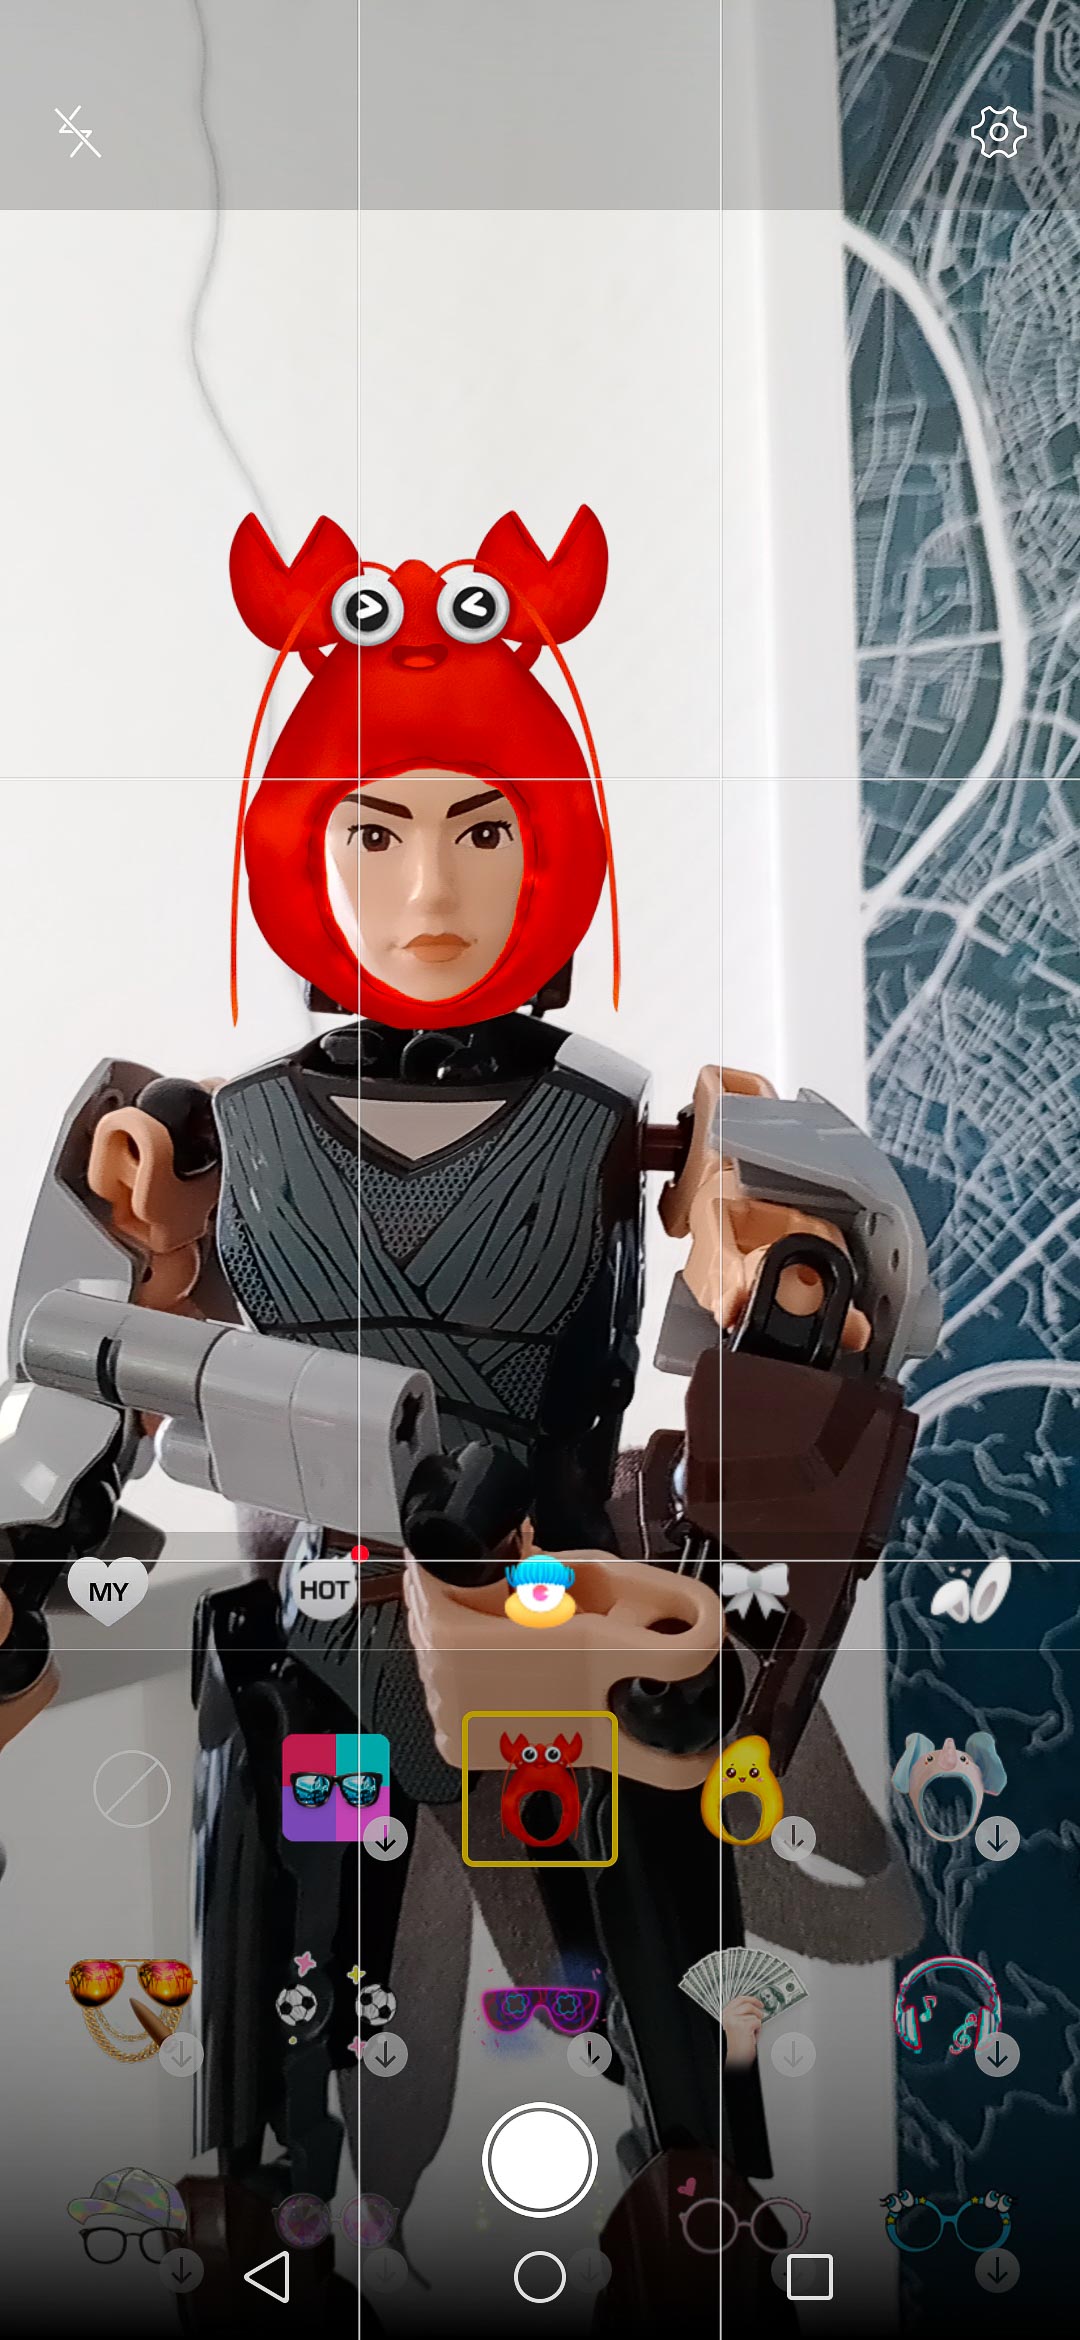Choose holographic cap with glasses sticker
The image size is (1080, 2340).
pyautogui.click(x=128, y=2216)
